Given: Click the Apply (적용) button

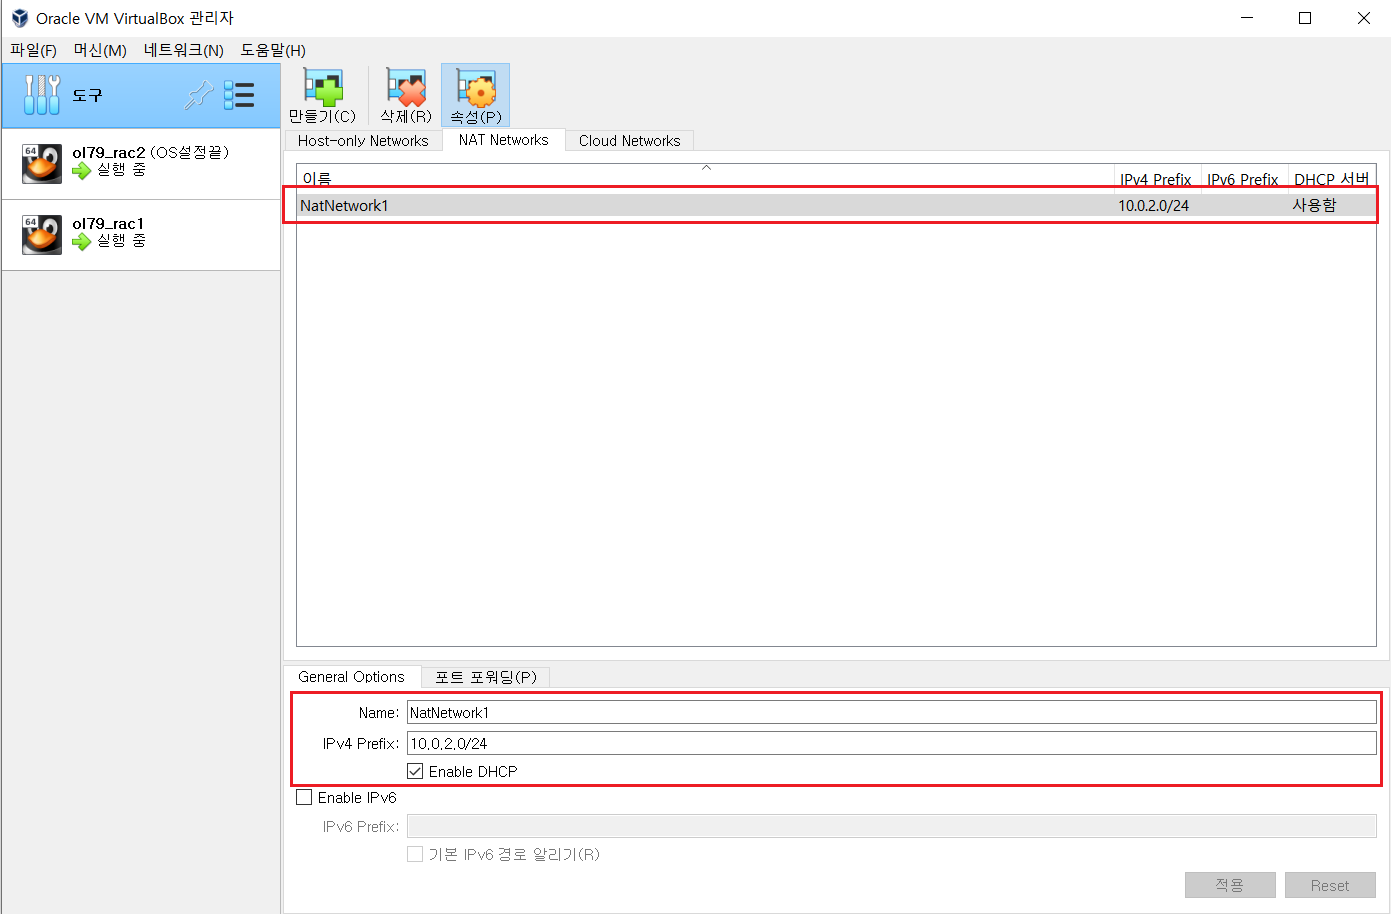Looking at the screenshot, I should click(x=1230, y=885).
